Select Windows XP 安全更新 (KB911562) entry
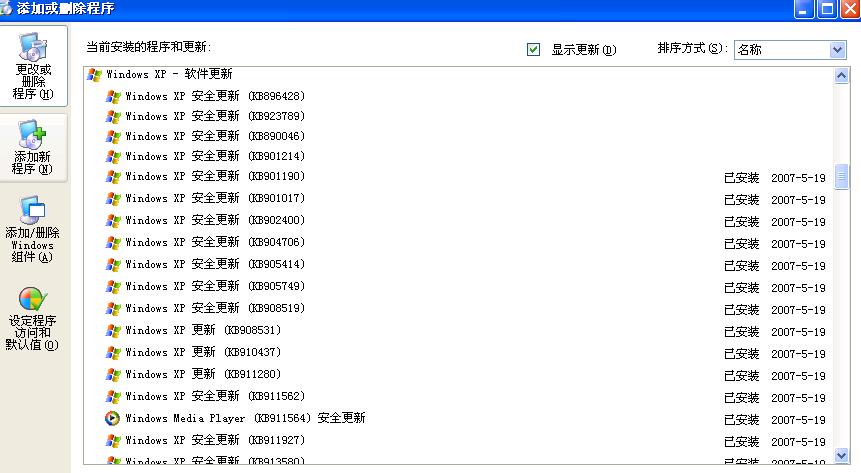Image resolution: width=861 pixels, height=473 pixels. (x=215, y=396)
